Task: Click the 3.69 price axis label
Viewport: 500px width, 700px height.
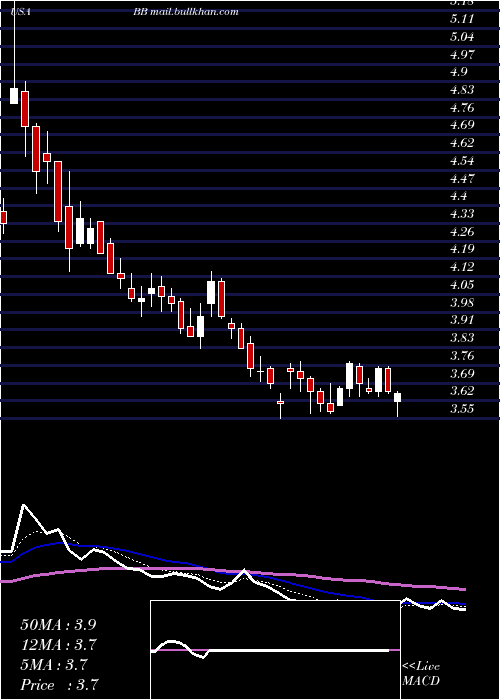Action: coord(462,373)
